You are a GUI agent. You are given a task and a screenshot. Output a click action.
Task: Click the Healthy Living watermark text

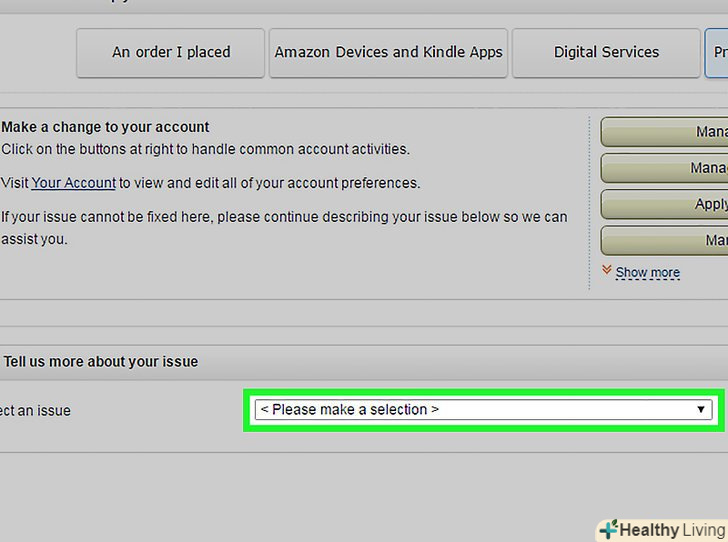671,530
